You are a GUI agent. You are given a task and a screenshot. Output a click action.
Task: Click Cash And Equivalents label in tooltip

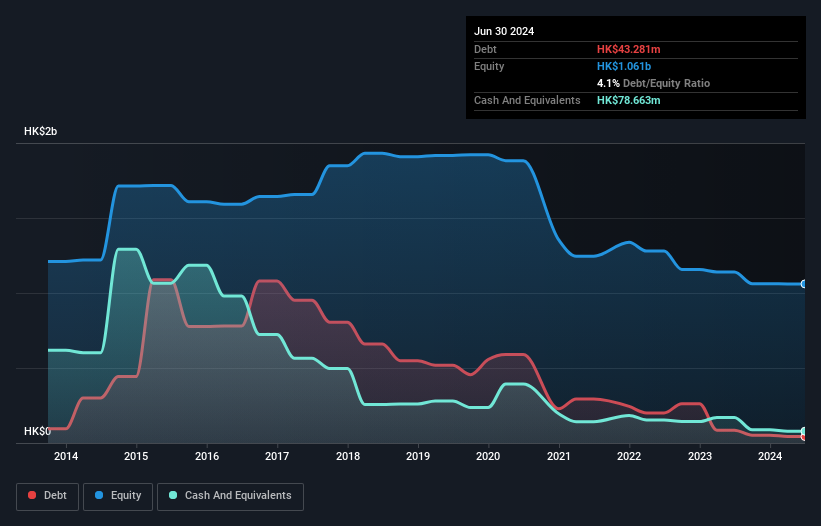(x=527, y=100)
